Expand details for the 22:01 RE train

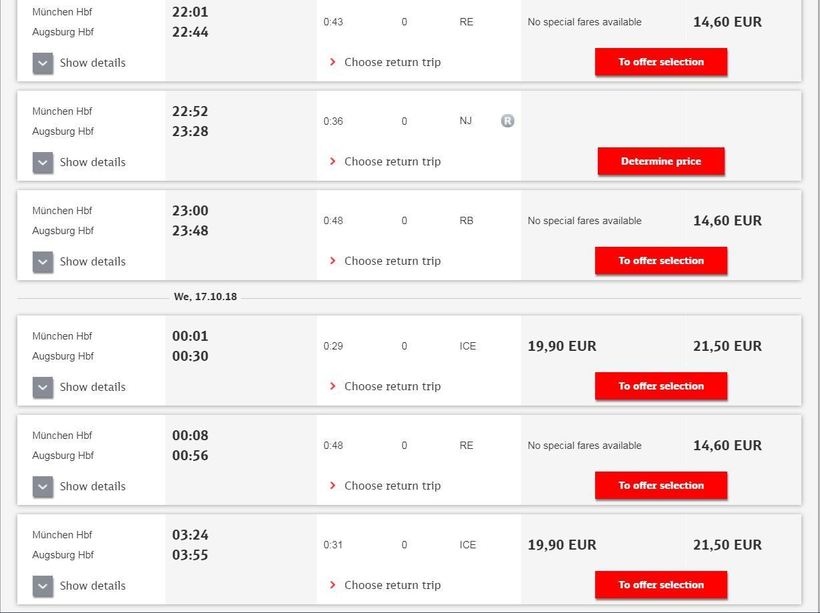point(43,63)
